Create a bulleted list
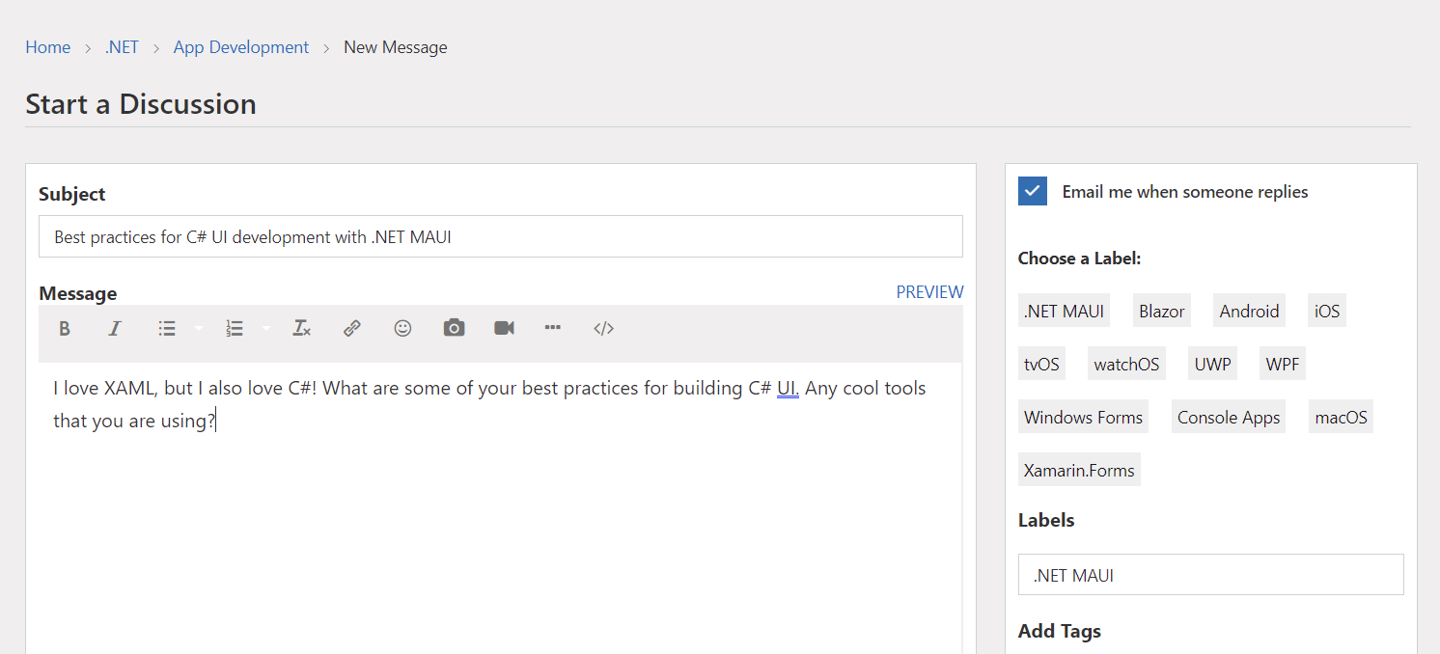Image resolution: width=1440 pixels, height=654 pixels. (166, 328)
